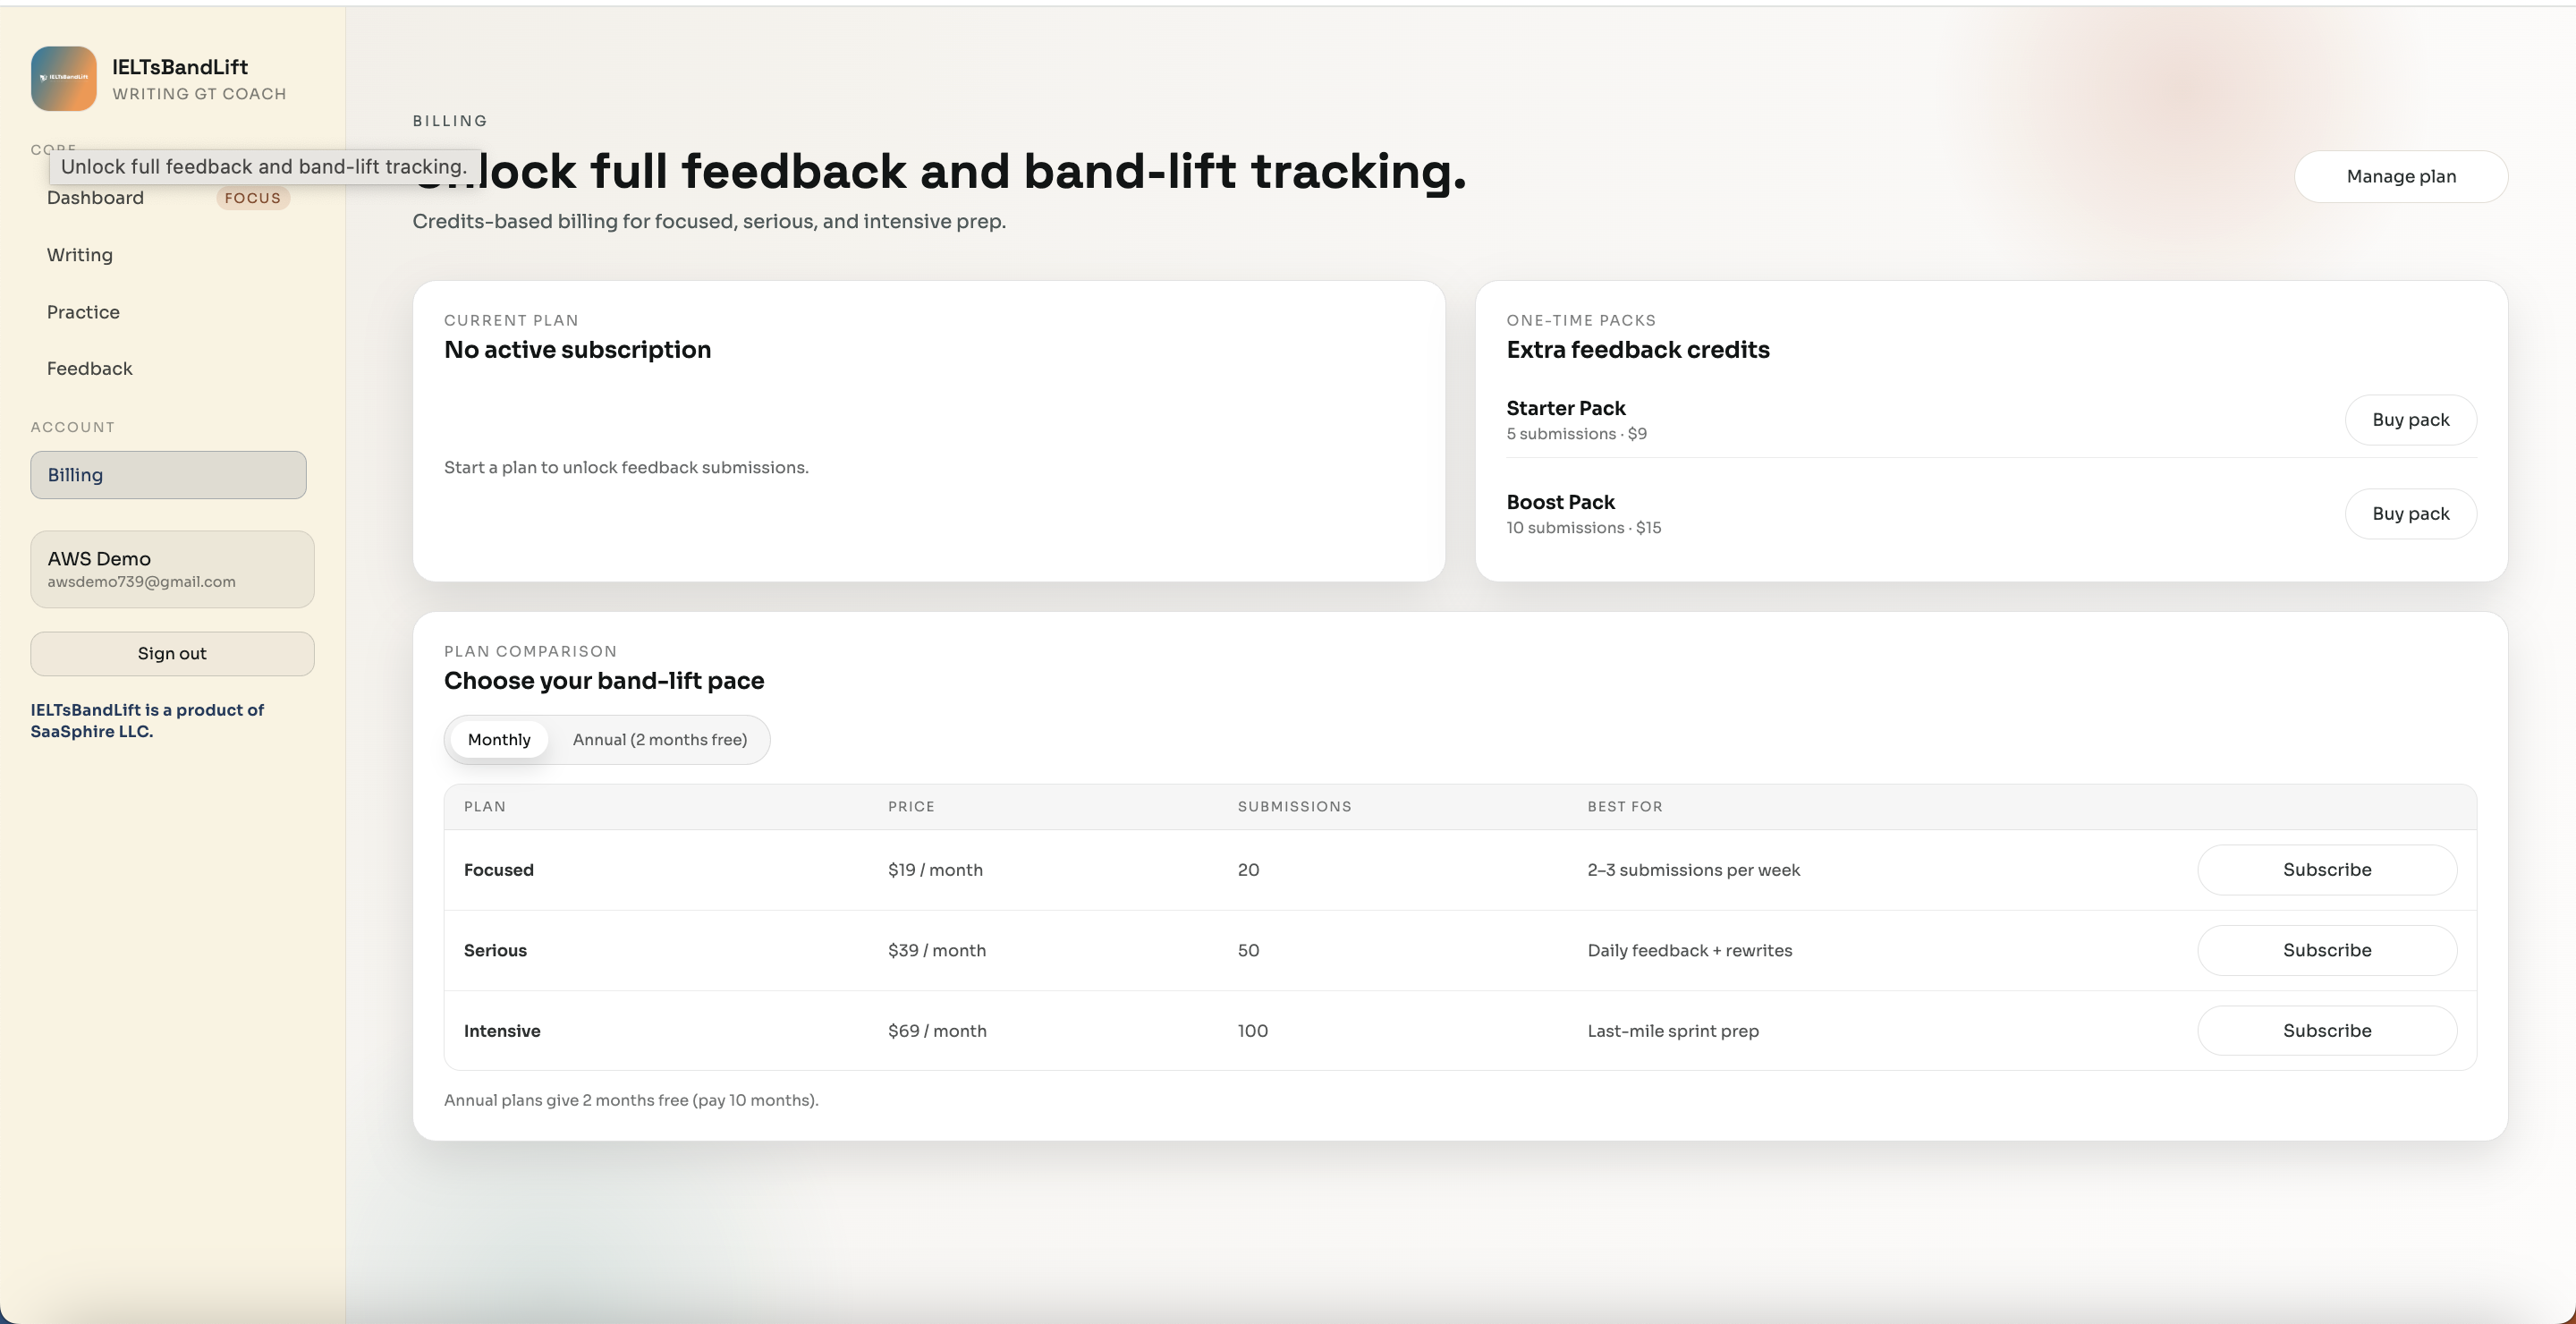Click the AWS Demo account card
This screenshot has width=2576, height=1324.
tap(172, 569)
